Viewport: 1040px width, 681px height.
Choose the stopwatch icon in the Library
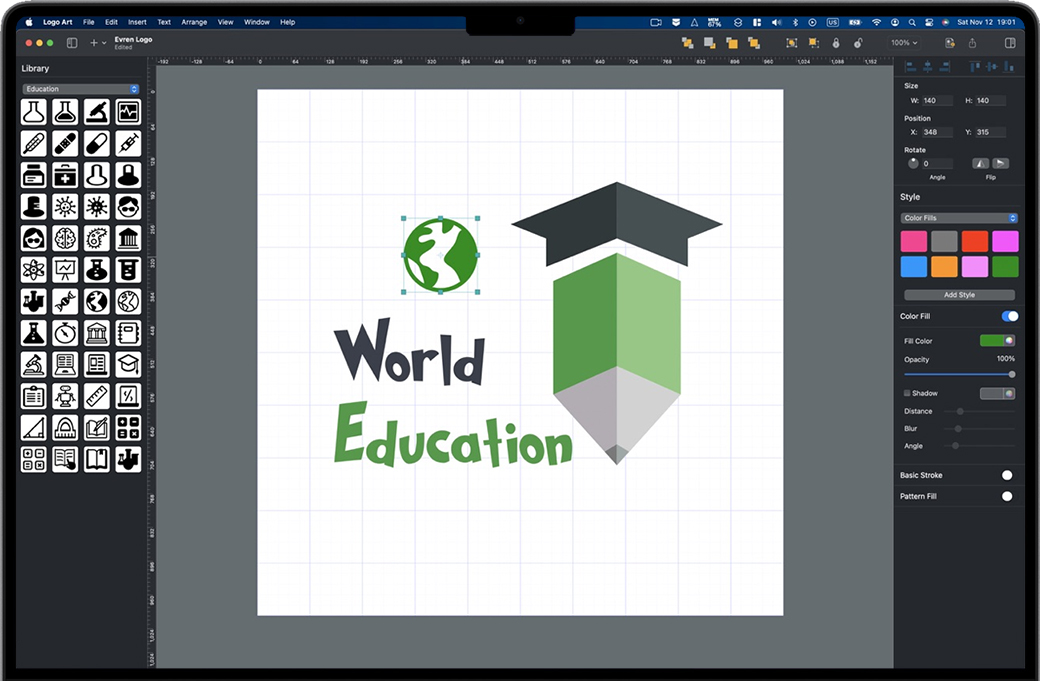(x=66, y=332)
